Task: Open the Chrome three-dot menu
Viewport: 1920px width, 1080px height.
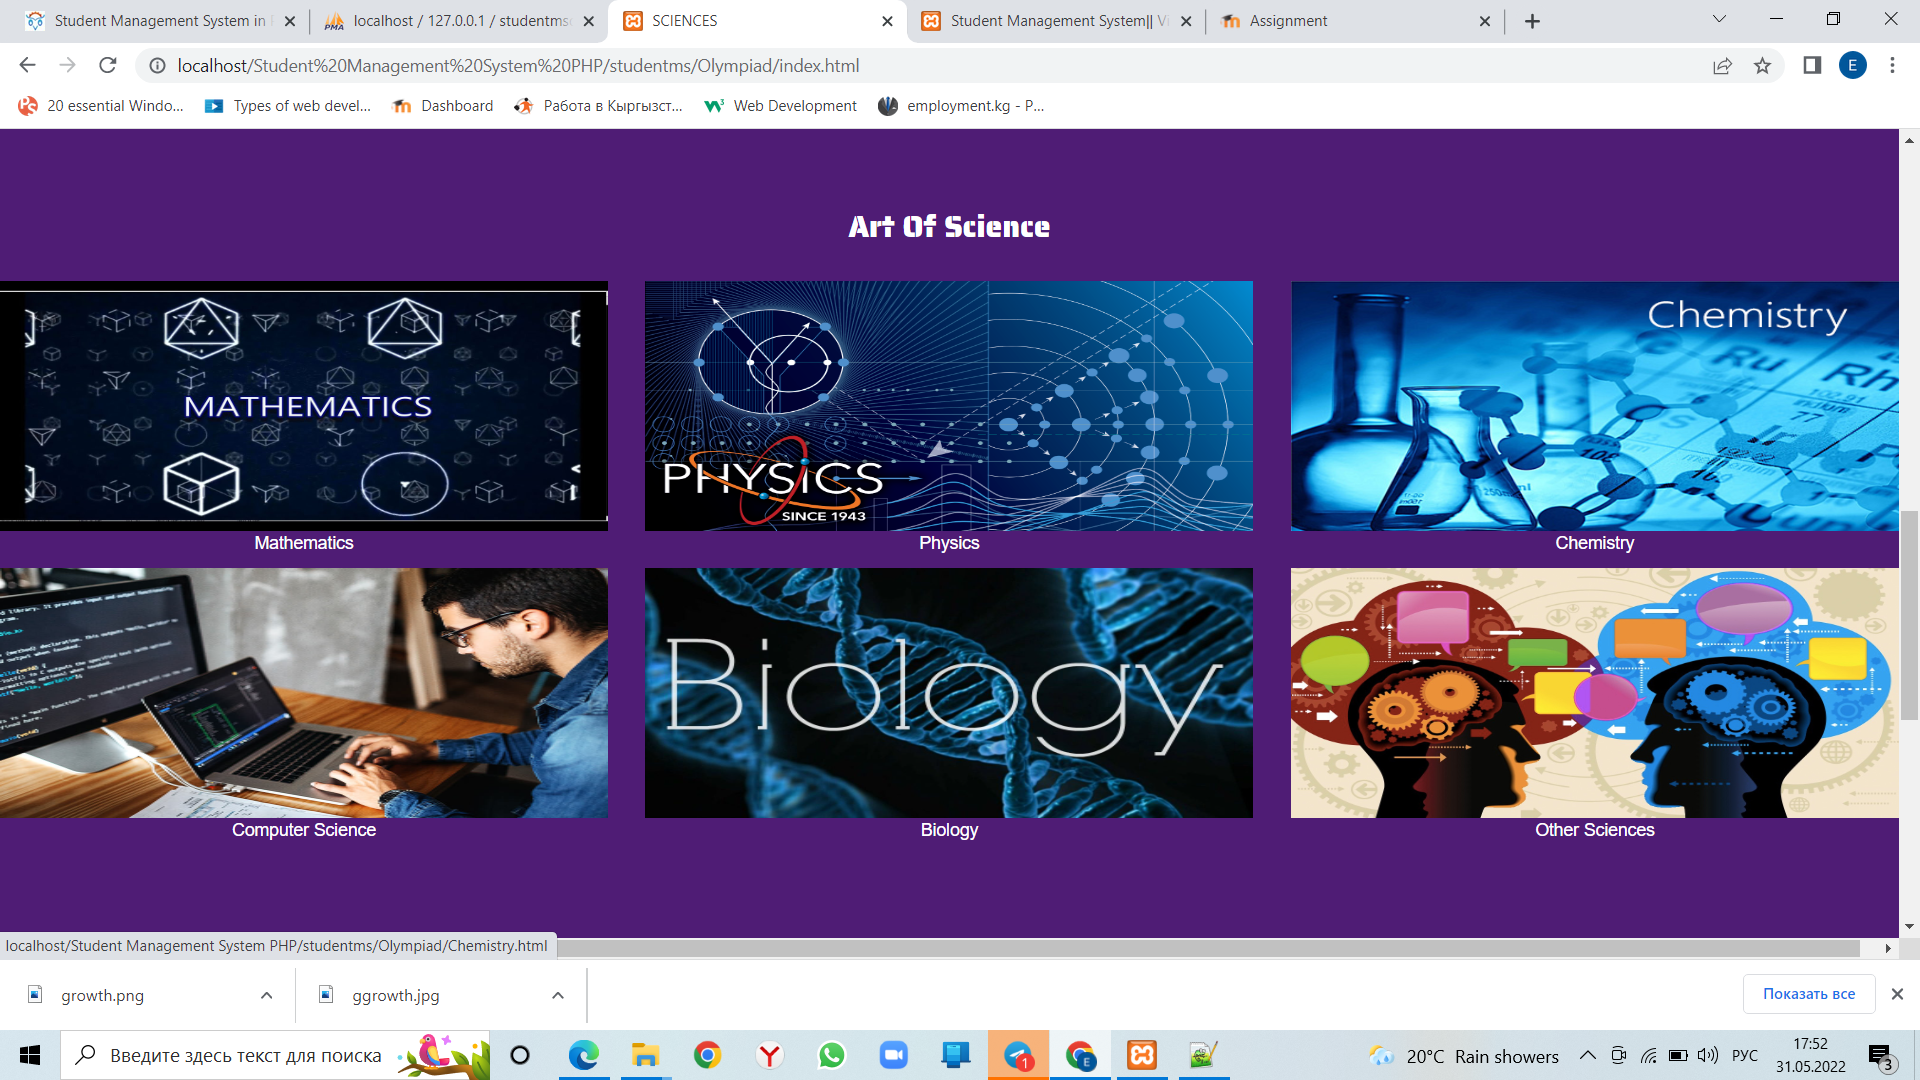Action: click(x=1892, y=66)
